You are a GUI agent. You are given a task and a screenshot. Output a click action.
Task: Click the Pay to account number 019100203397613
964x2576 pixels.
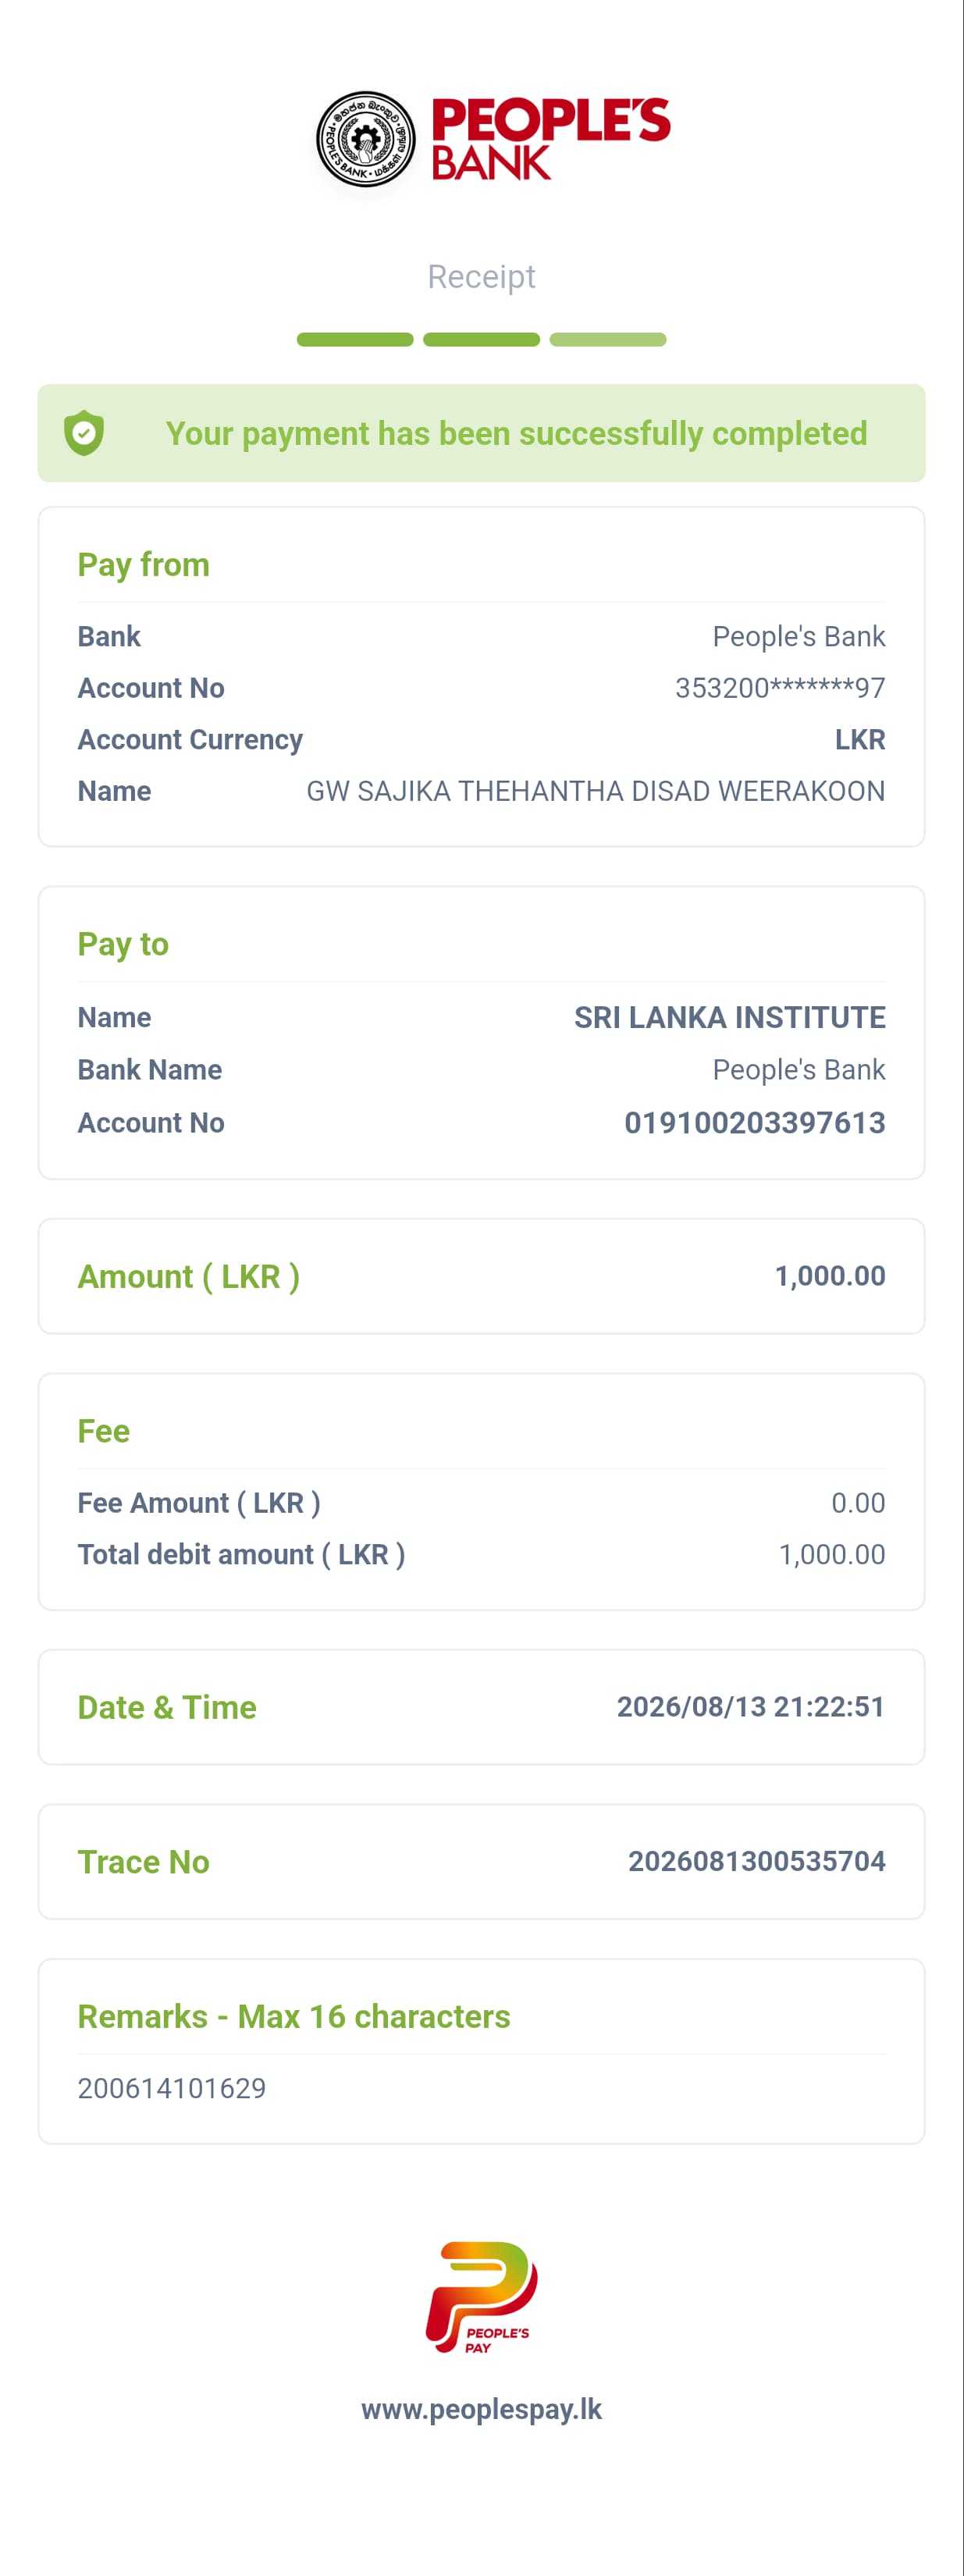pyautogui.click(x=754, y=1123)
